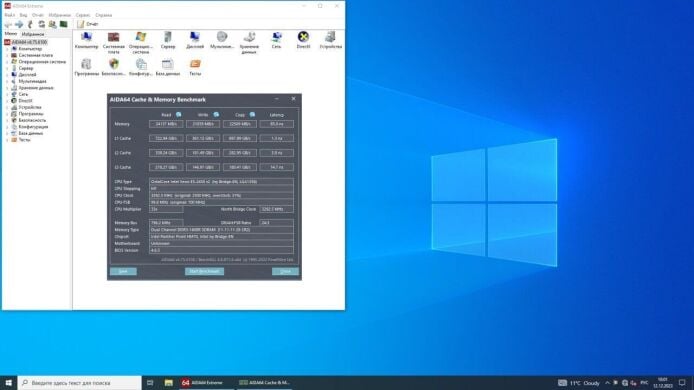This screenshot has height=390, width=694.
Task: Open the Вид menu
Action: pos(23,15)
